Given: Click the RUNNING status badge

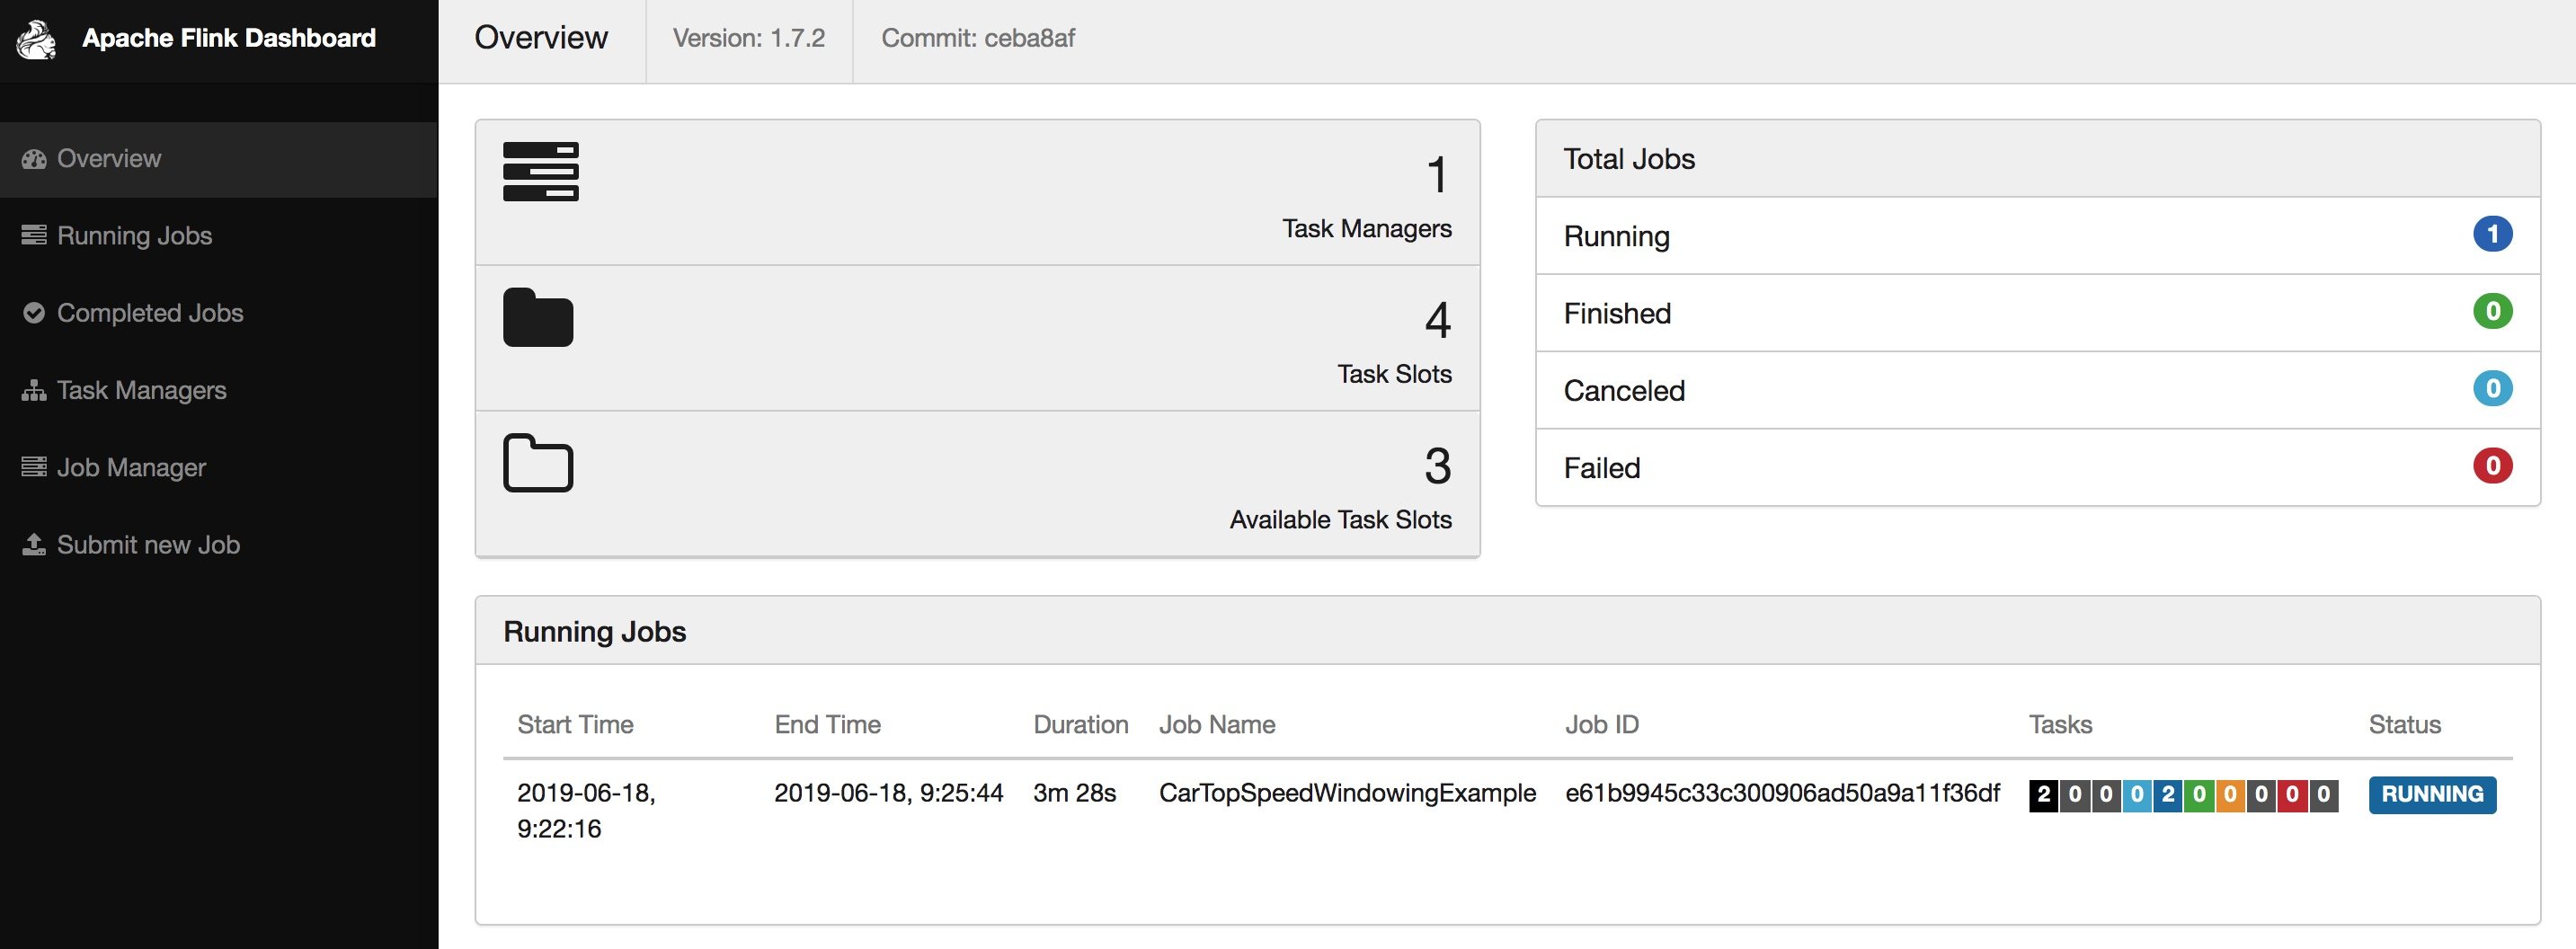Looking at the screenshot, I should pos(2432,794).
